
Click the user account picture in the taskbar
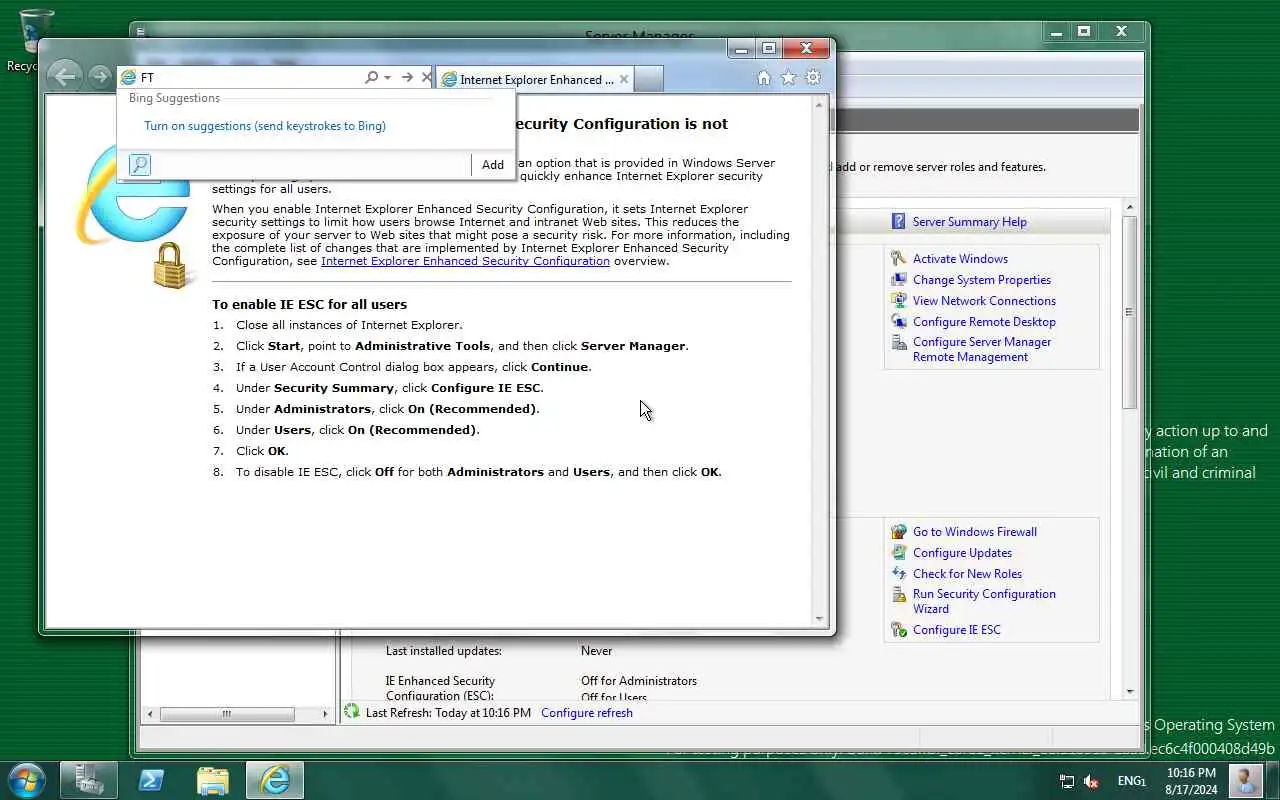coord(1245,780)
